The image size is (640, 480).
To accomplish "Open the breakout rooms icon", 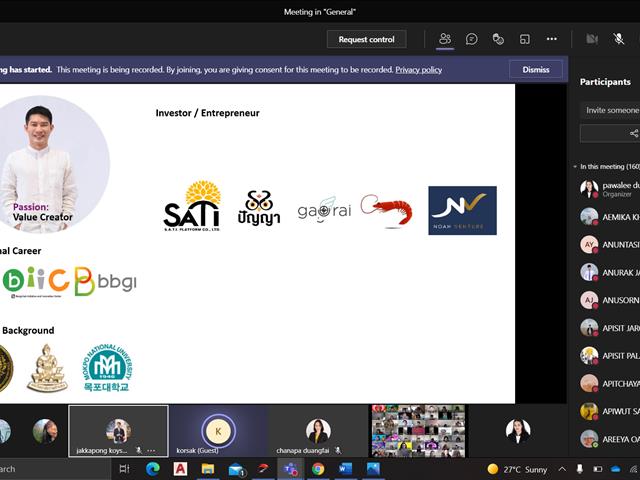I will [x=524, y=39].
